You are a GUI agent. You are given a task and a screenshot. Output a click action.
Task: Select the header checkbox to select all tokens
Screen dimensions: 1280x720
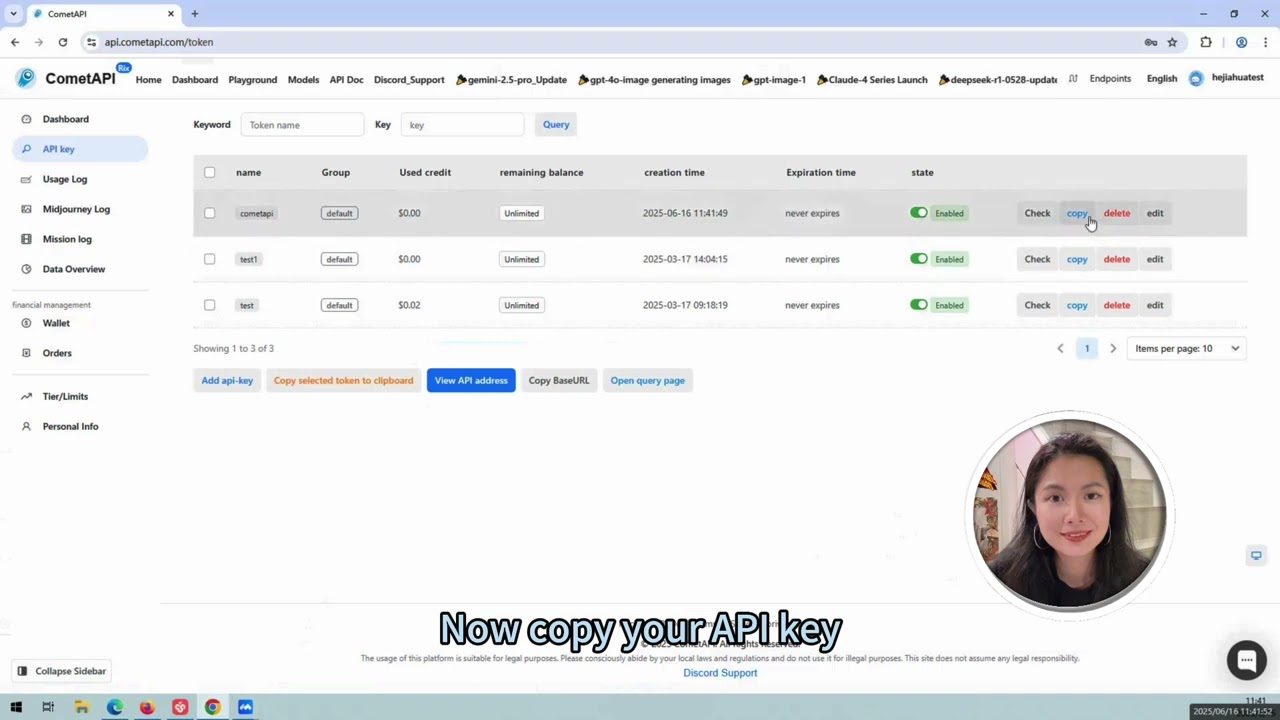[x=209, y=172]
